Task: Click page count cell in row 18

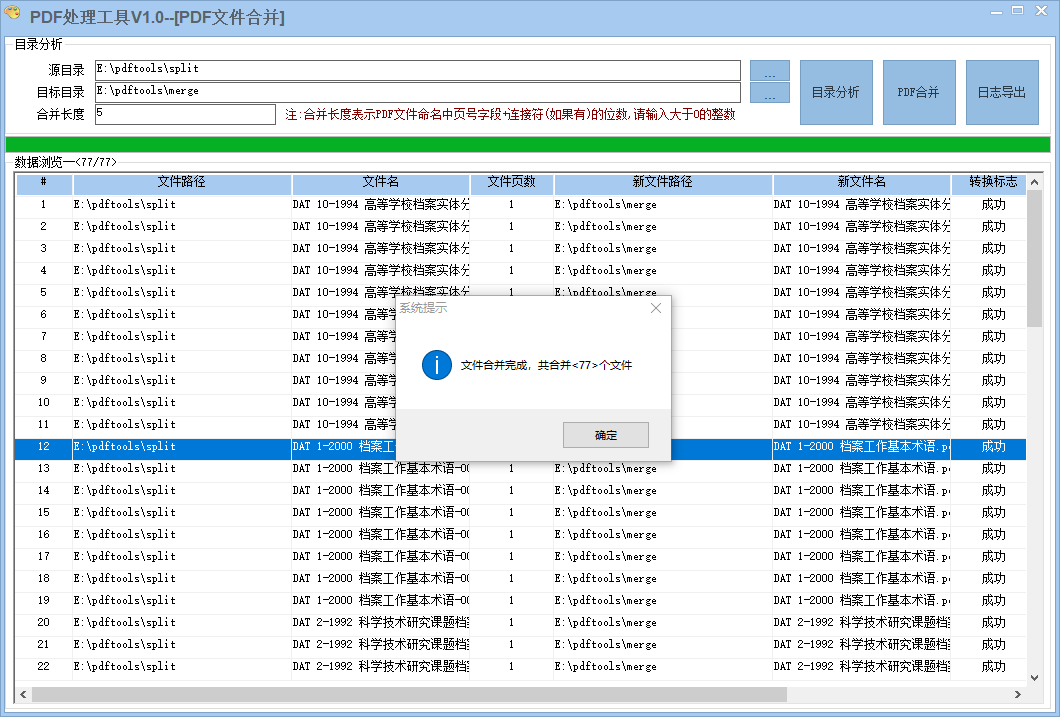Action: point(512,578)
